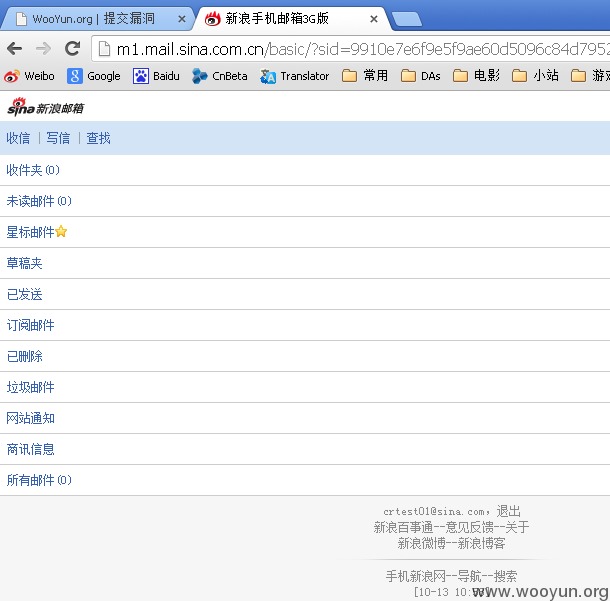Open the 所有邮件 (0) folder
The height and width of the screenshot is (601, 610).
pyautogui.click(x=39, y=480)
